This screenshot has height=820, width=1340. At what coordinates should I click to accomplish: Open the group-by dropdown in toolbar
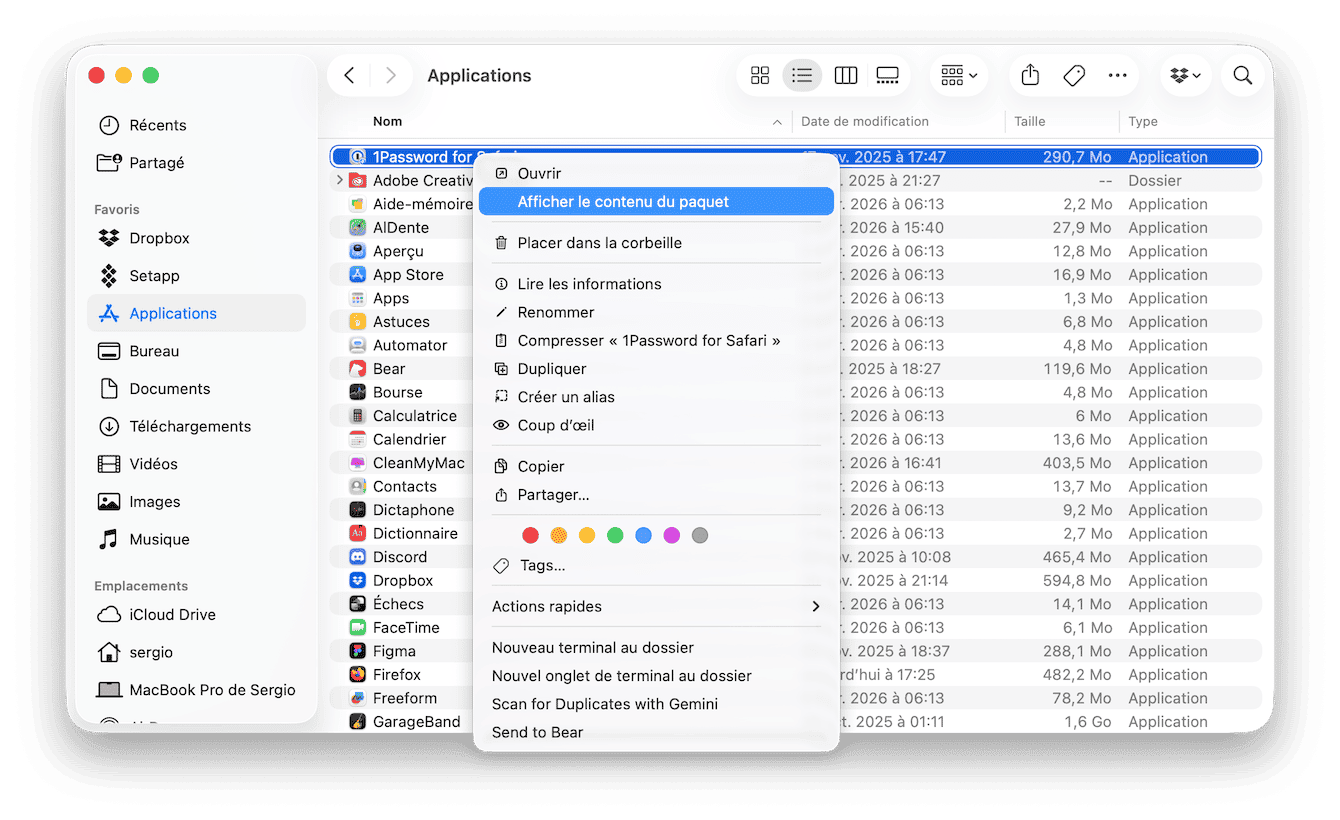[958, 76]
